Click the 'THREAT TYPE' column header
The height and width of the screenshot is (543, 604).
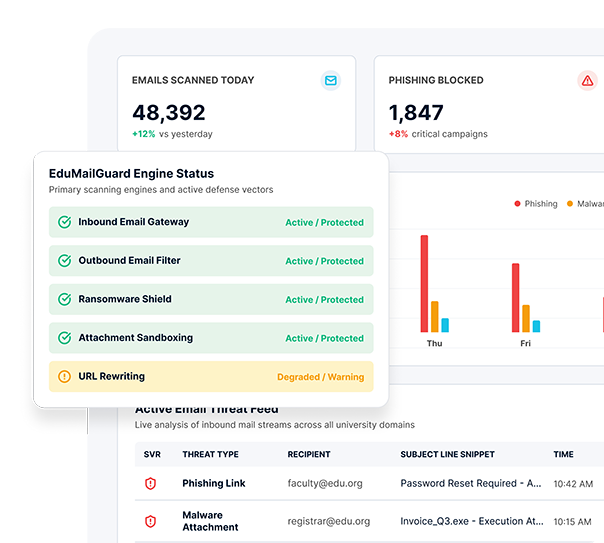click(x=210, y=454)
